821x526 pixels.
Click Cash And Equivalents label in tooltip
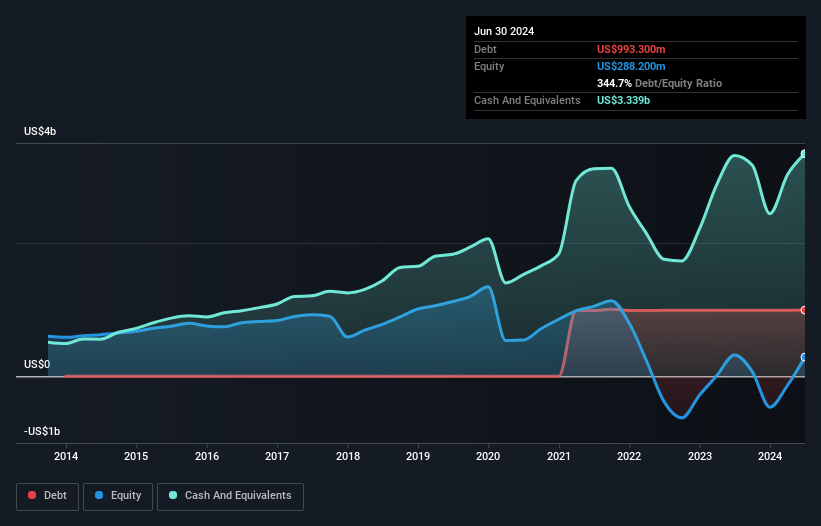click(x=527, y=100)
